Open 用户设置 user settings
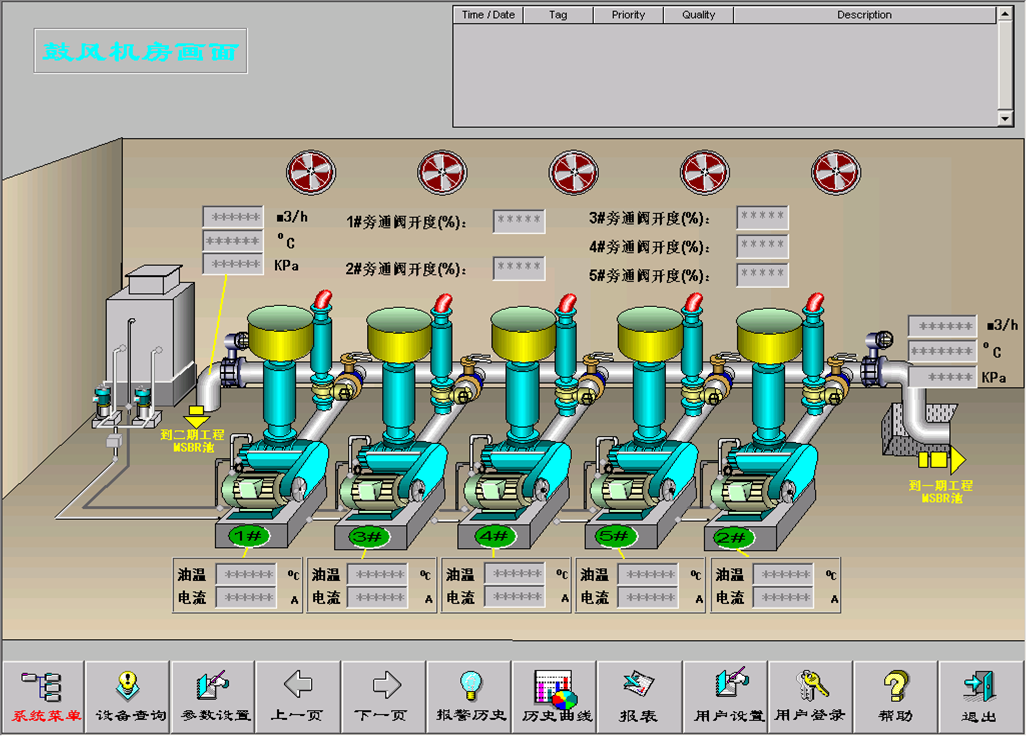 [x=726, y=697]
